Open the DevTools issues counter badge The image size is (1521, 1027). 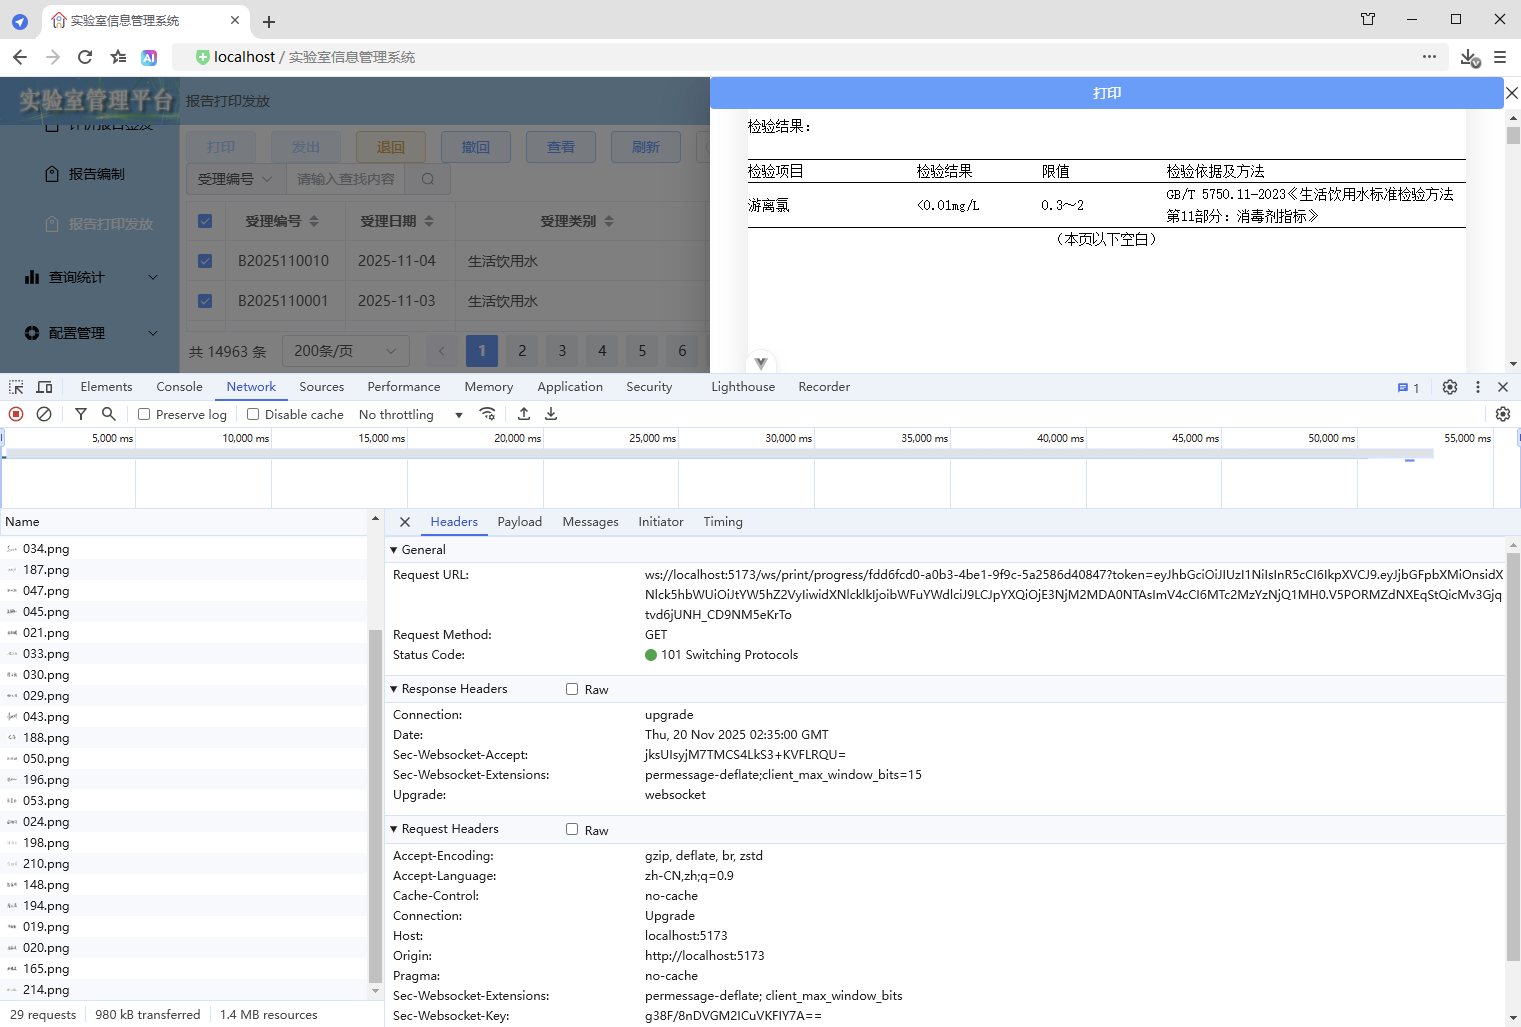pos(1408,388)
